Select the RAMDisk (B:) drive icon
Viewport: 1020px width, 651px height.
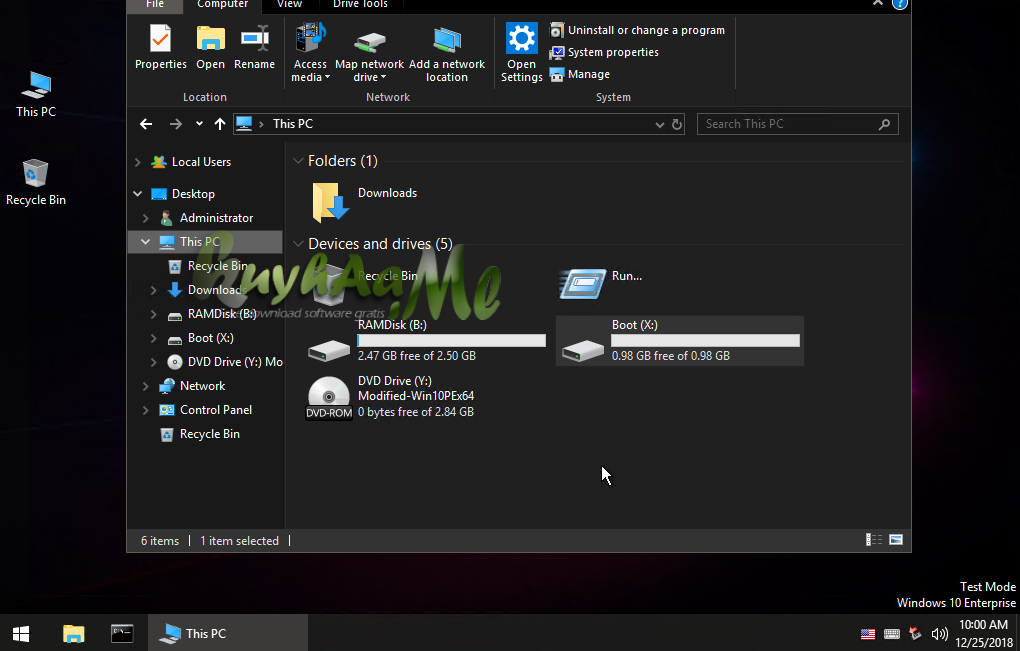[x=329, y=350]
